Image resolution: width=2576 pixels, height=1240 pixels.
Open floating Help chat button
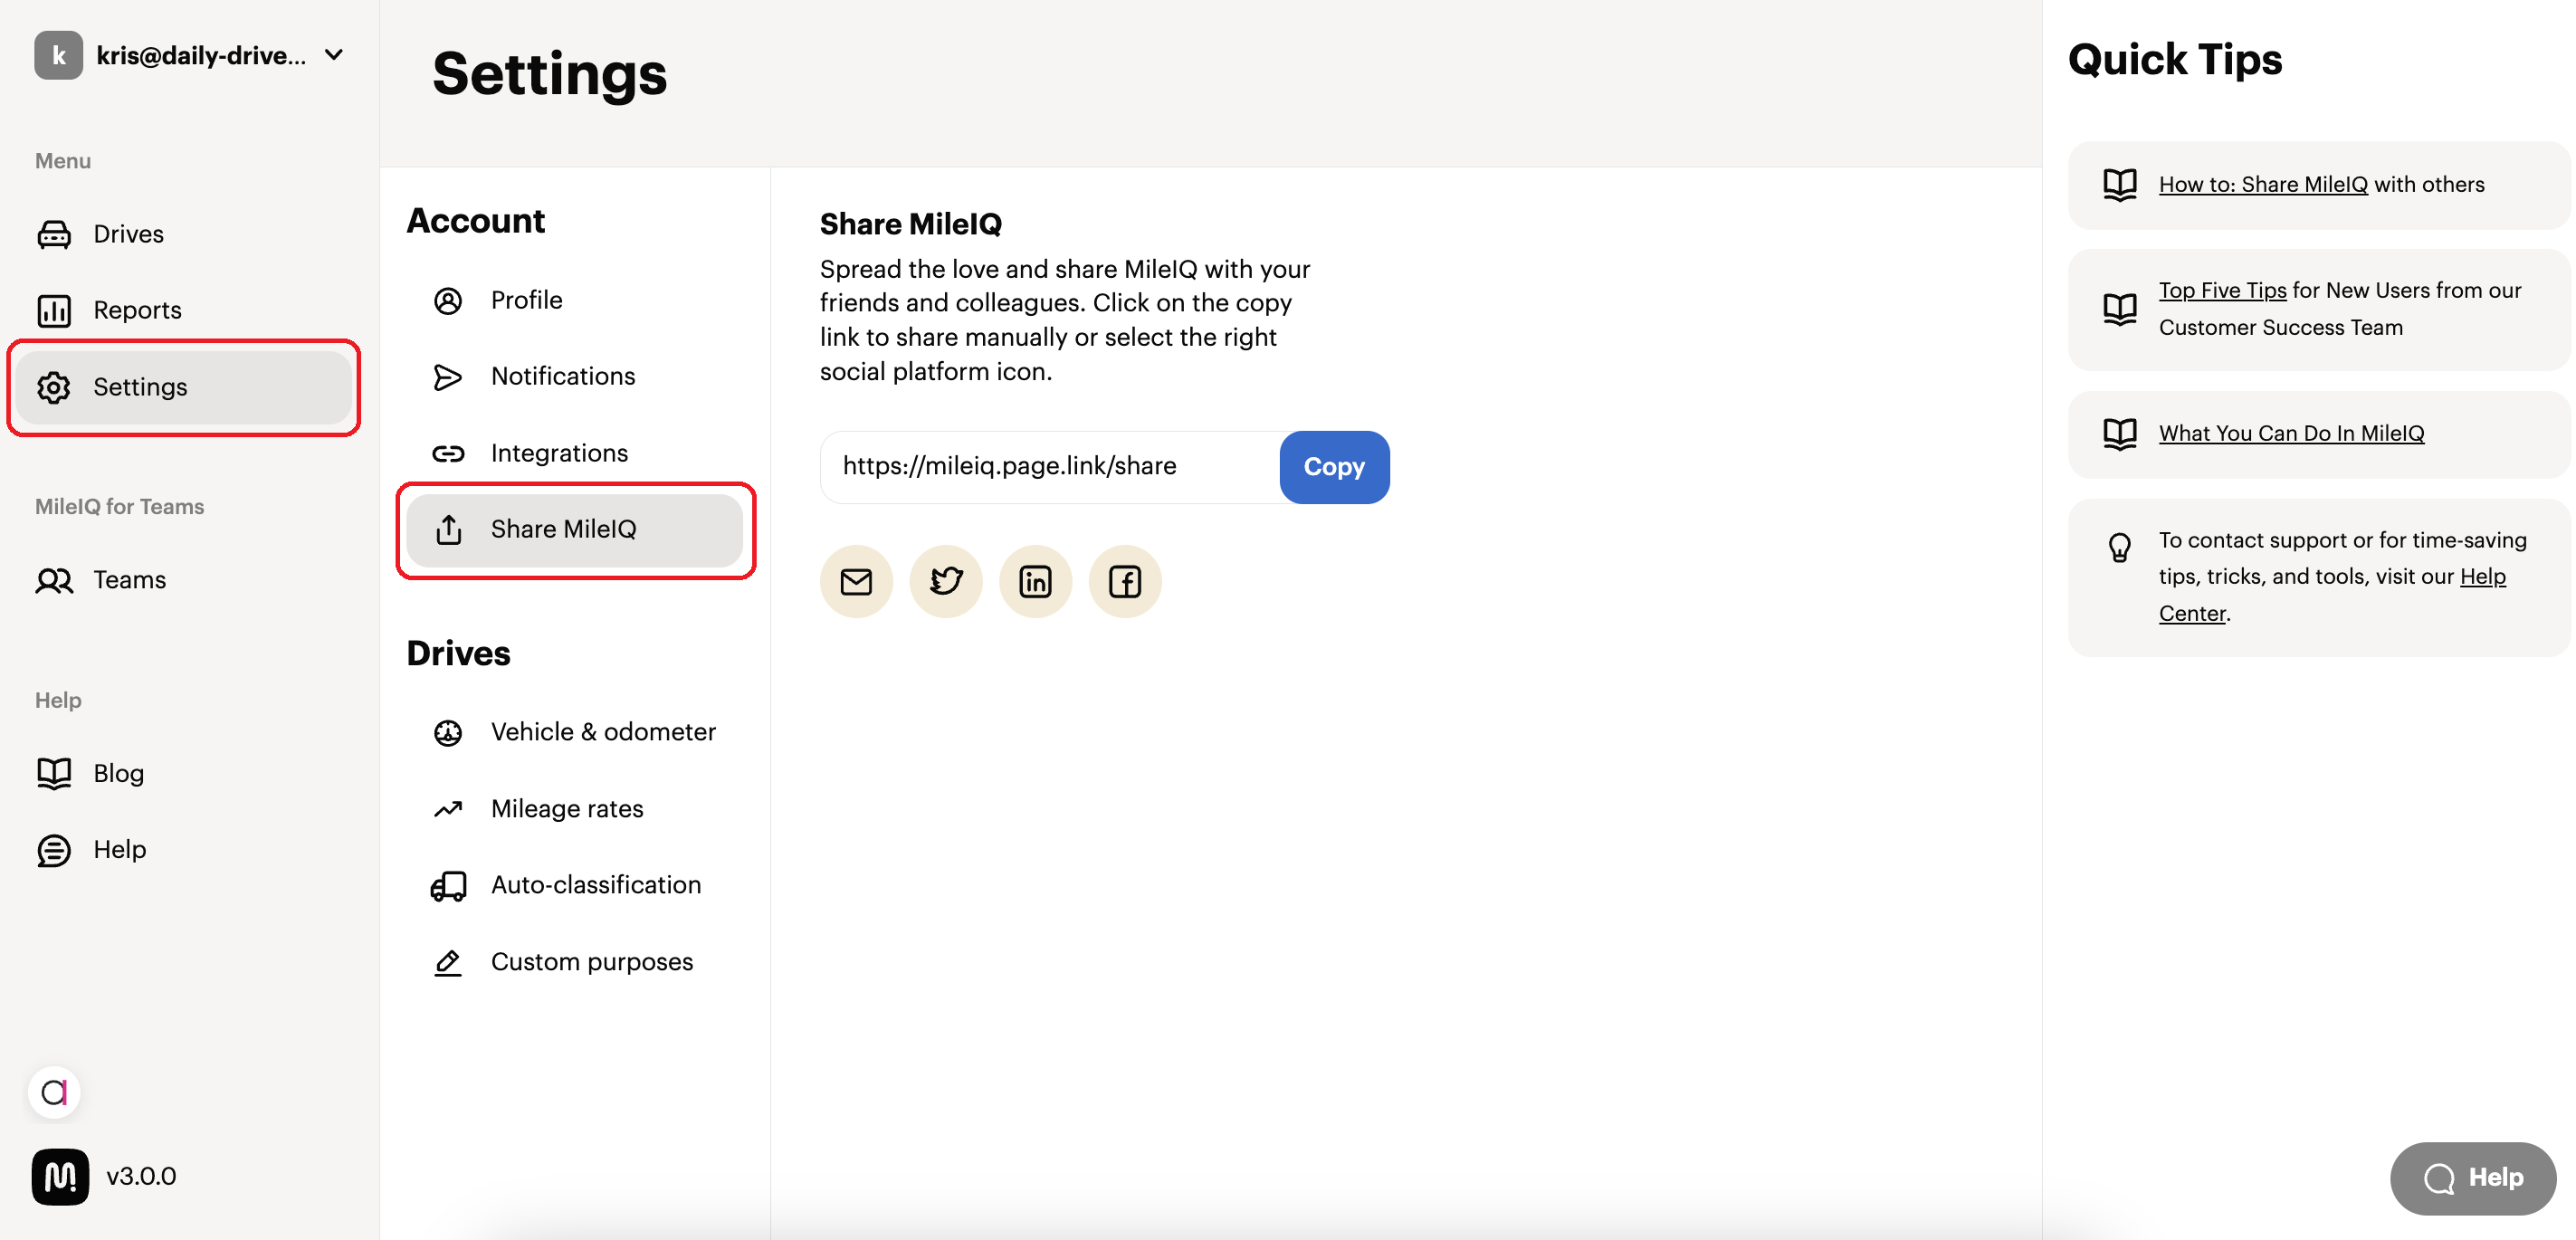point(2472,1178)
